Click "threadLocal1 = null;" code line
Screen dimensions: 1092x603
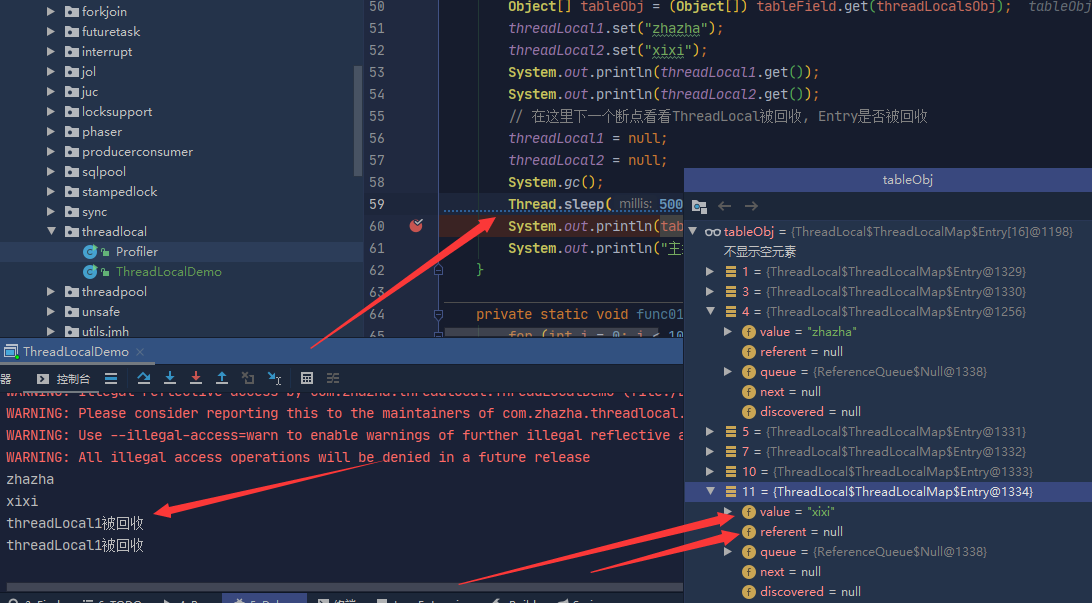tap(587, 138)
